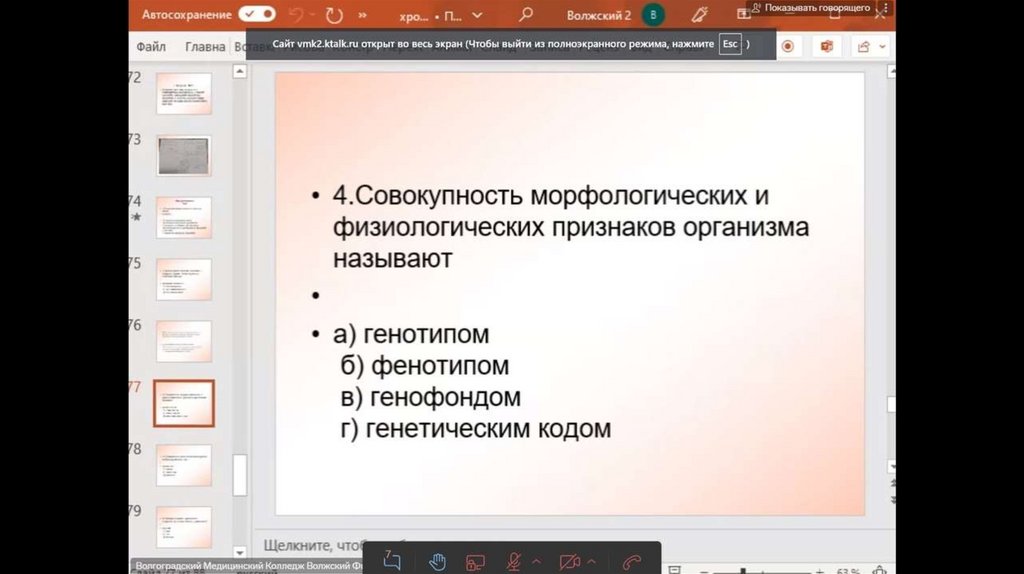Click Показывать говорящего button
This screenshot has height=574, width=1024.
(810, 8)
